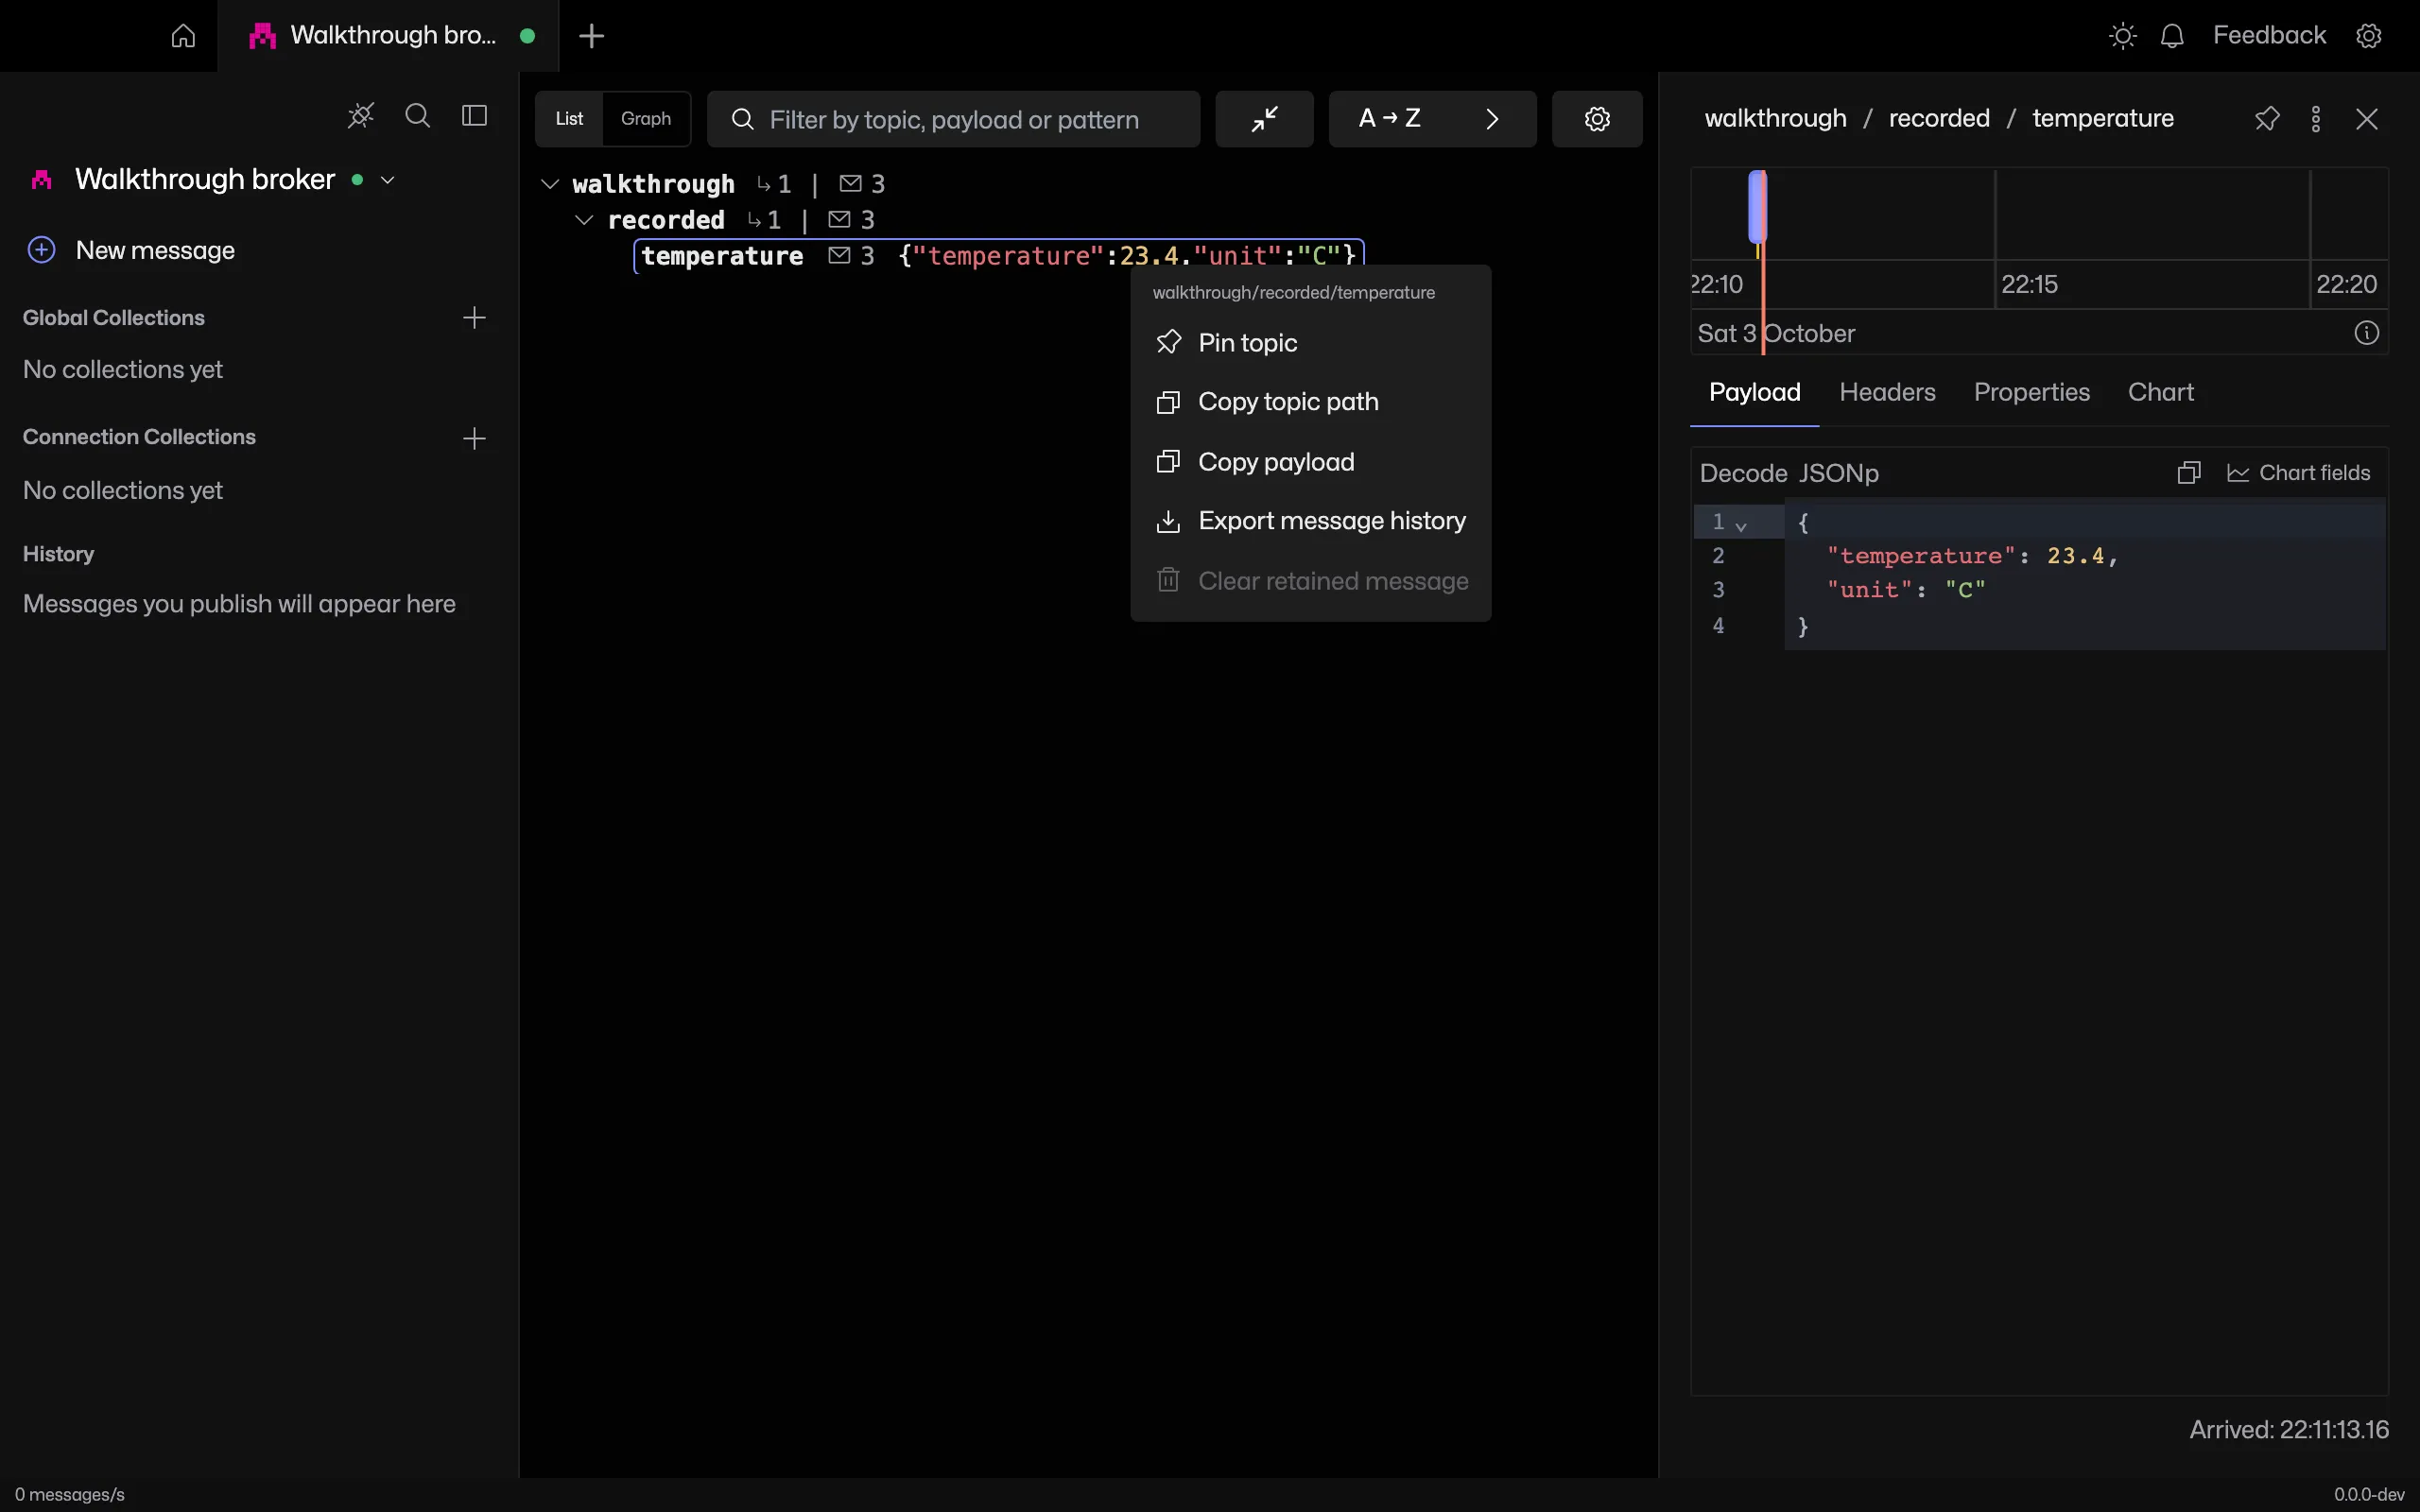
Task: Open app settings gear in top bar
Action: tap(2369, 36)
